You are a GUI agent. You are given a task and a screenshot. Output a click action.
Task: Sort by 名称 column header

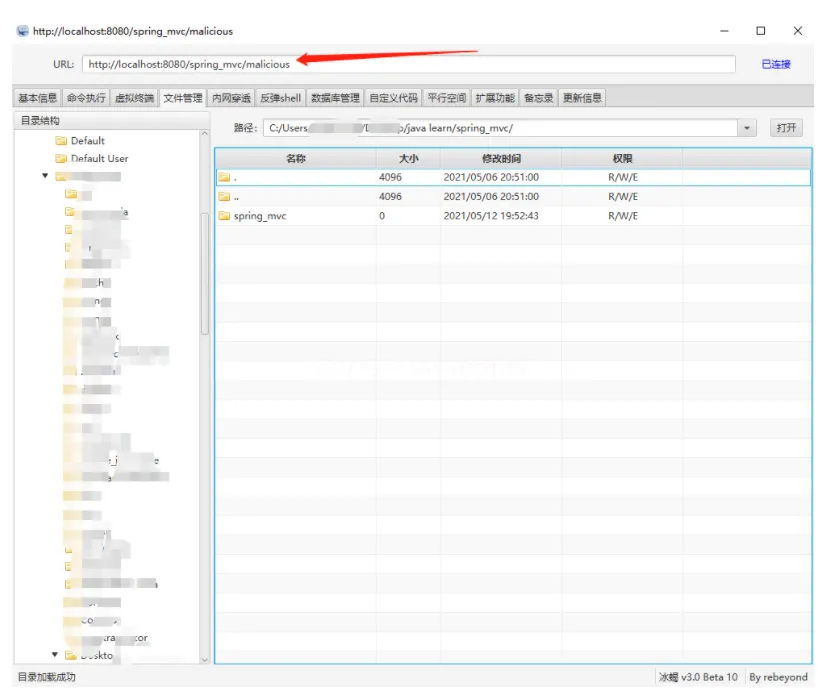click(x=296, y=159)
